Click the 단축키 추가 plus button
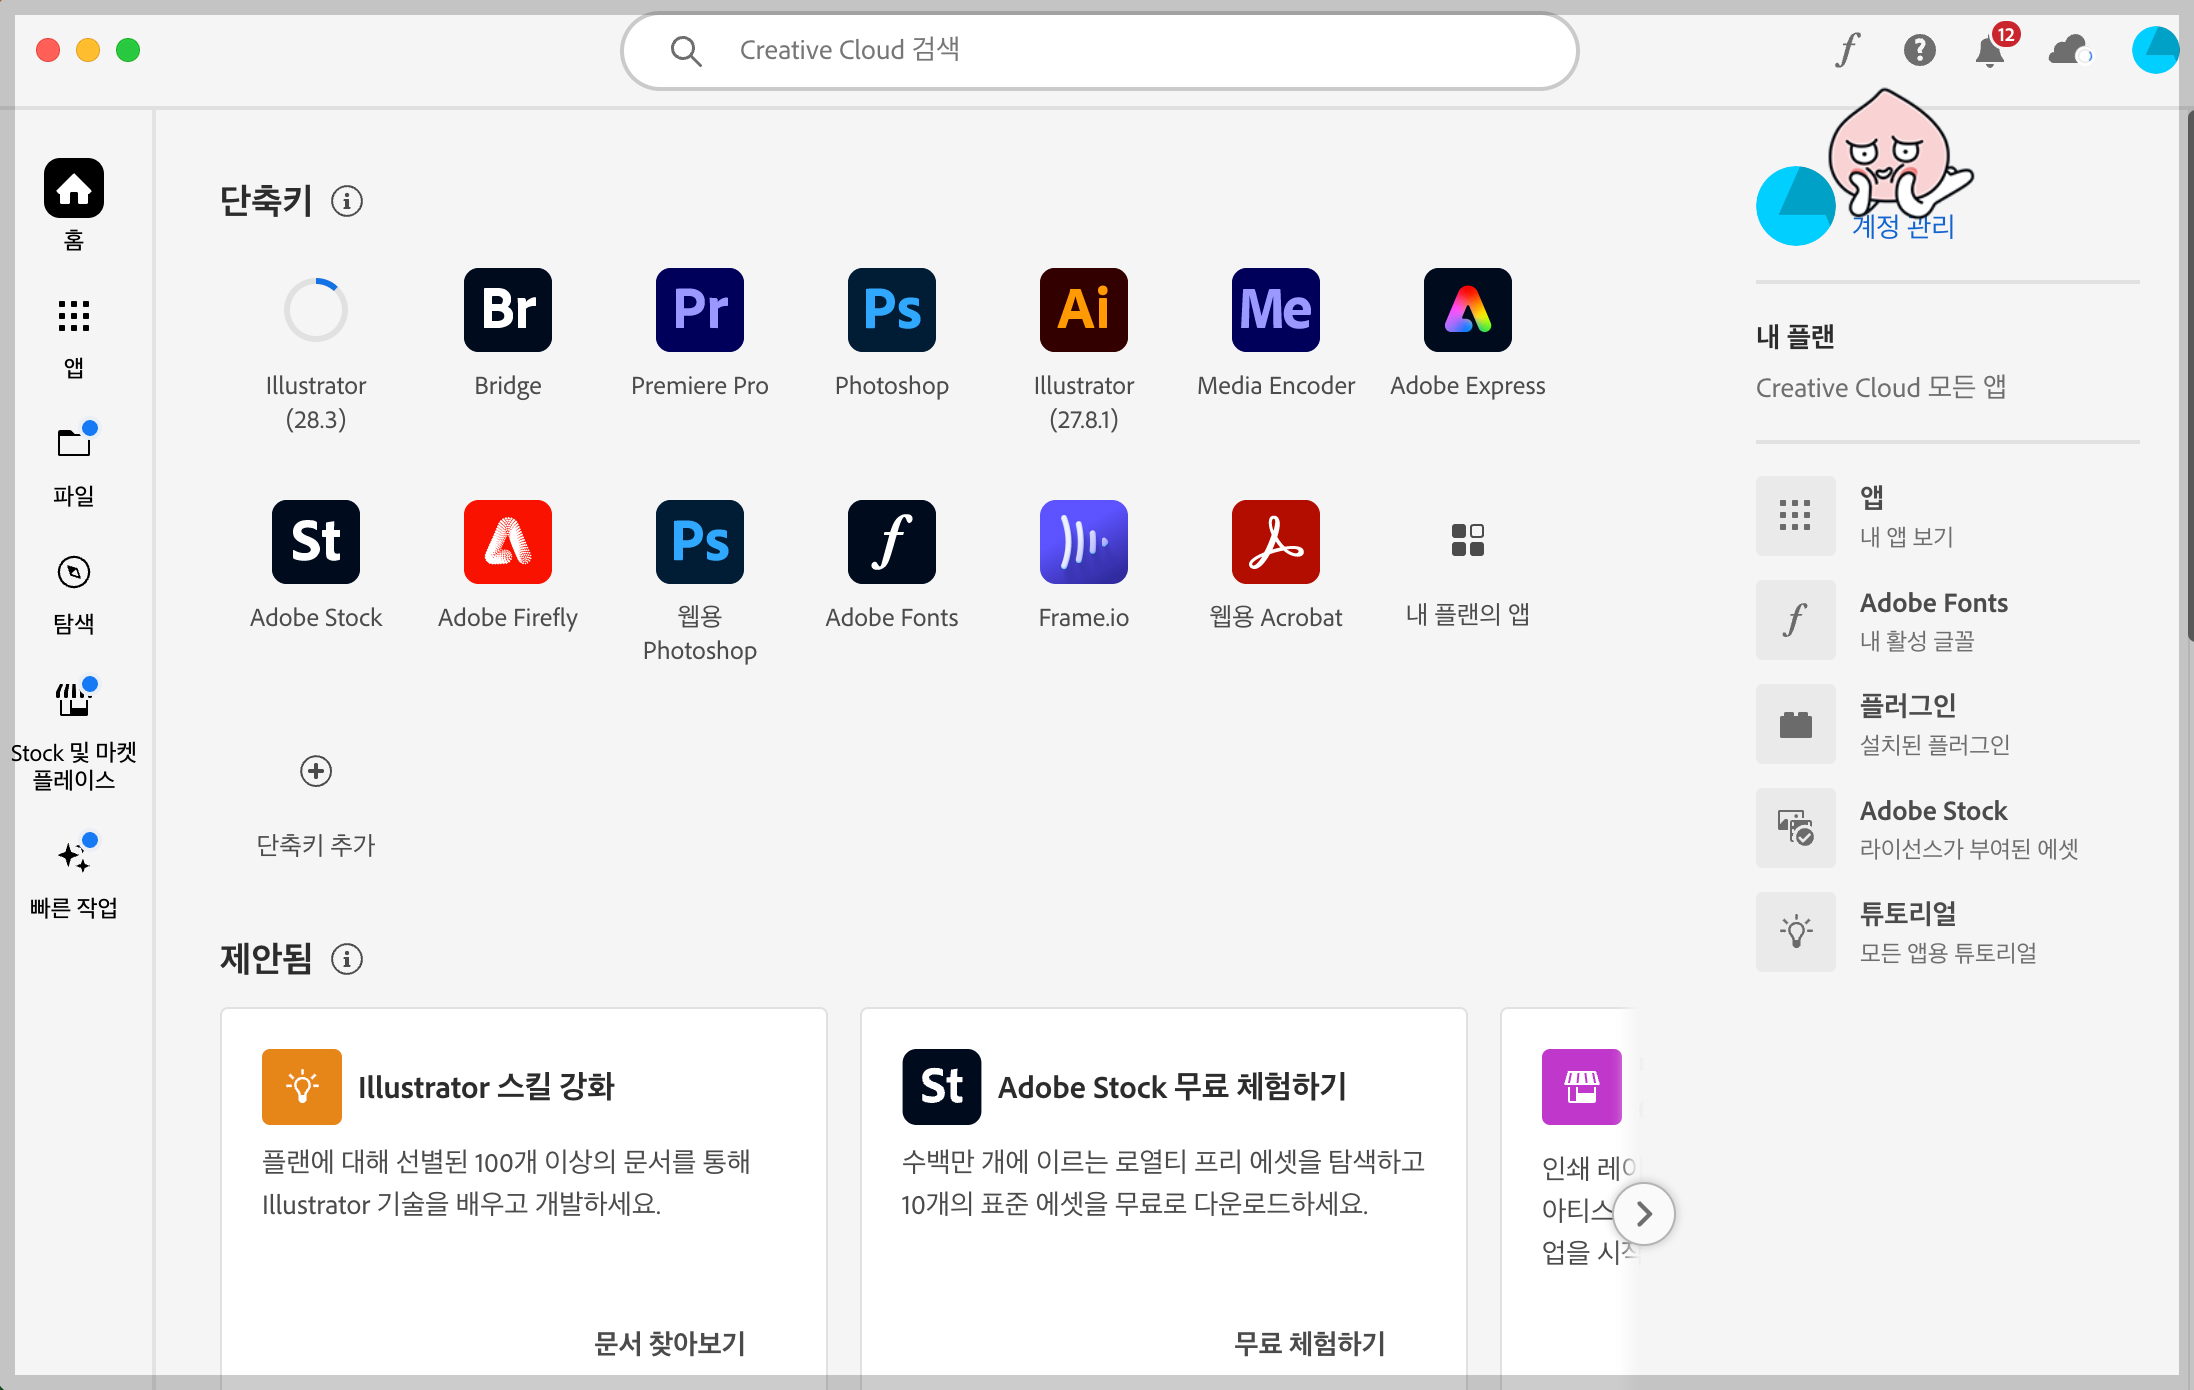2194x1390 pixels. click(315, 771)
